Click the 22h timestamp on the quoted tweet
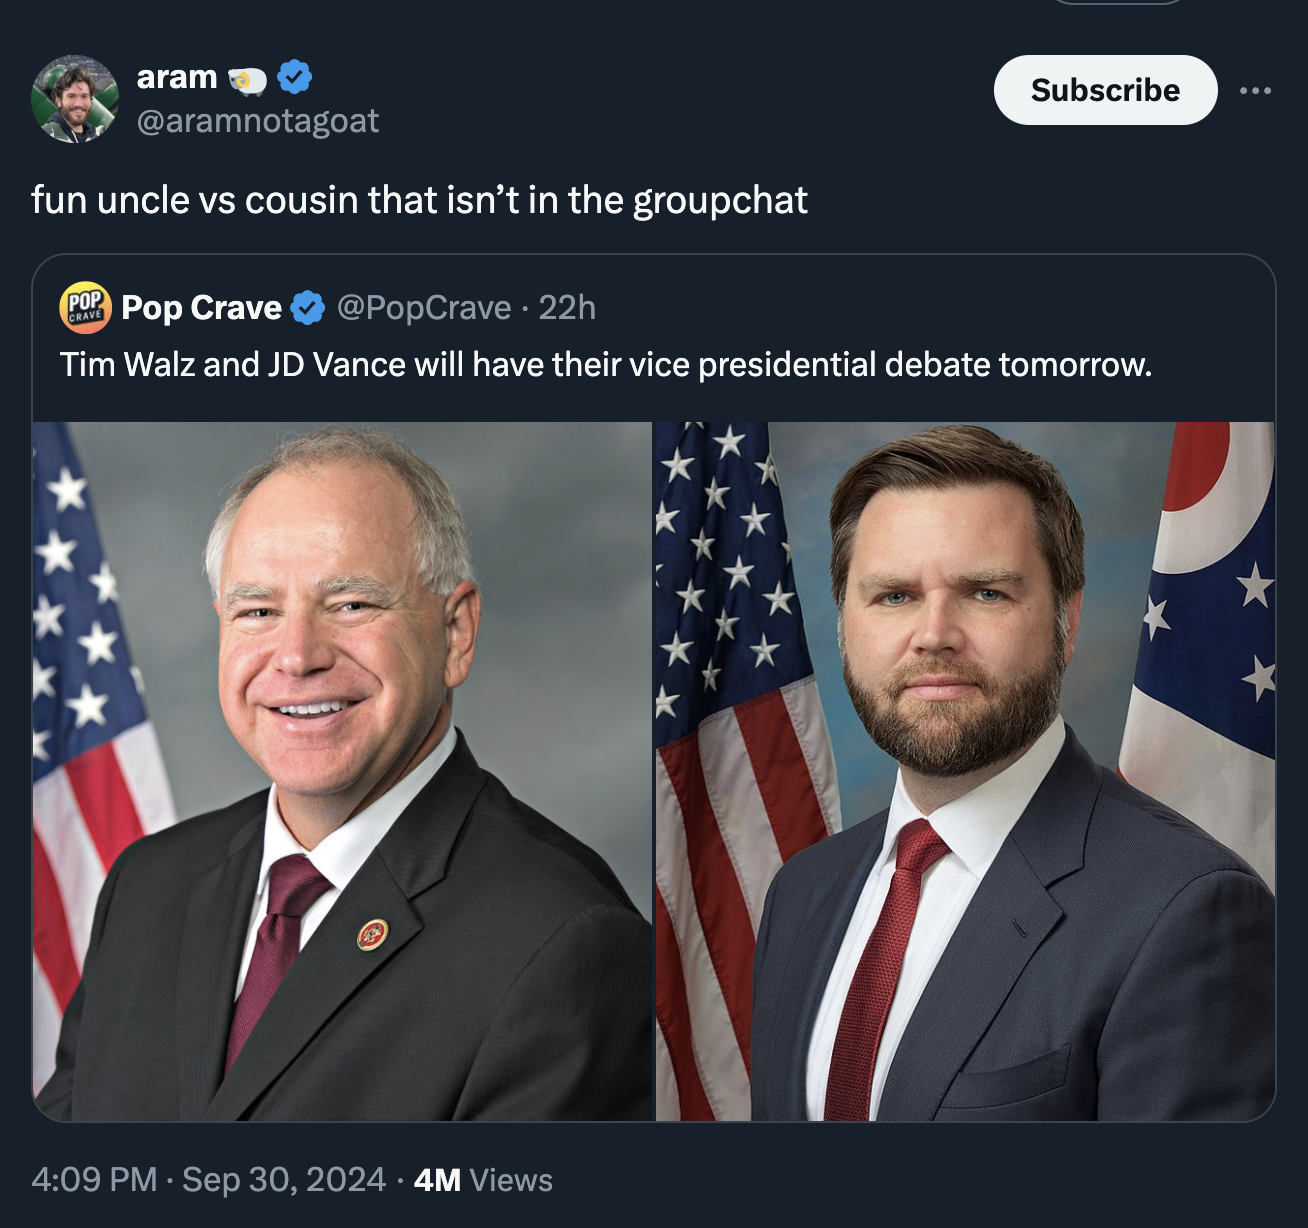The width and height of the screenshot is (1308, 1228). (x=566, y=308)
